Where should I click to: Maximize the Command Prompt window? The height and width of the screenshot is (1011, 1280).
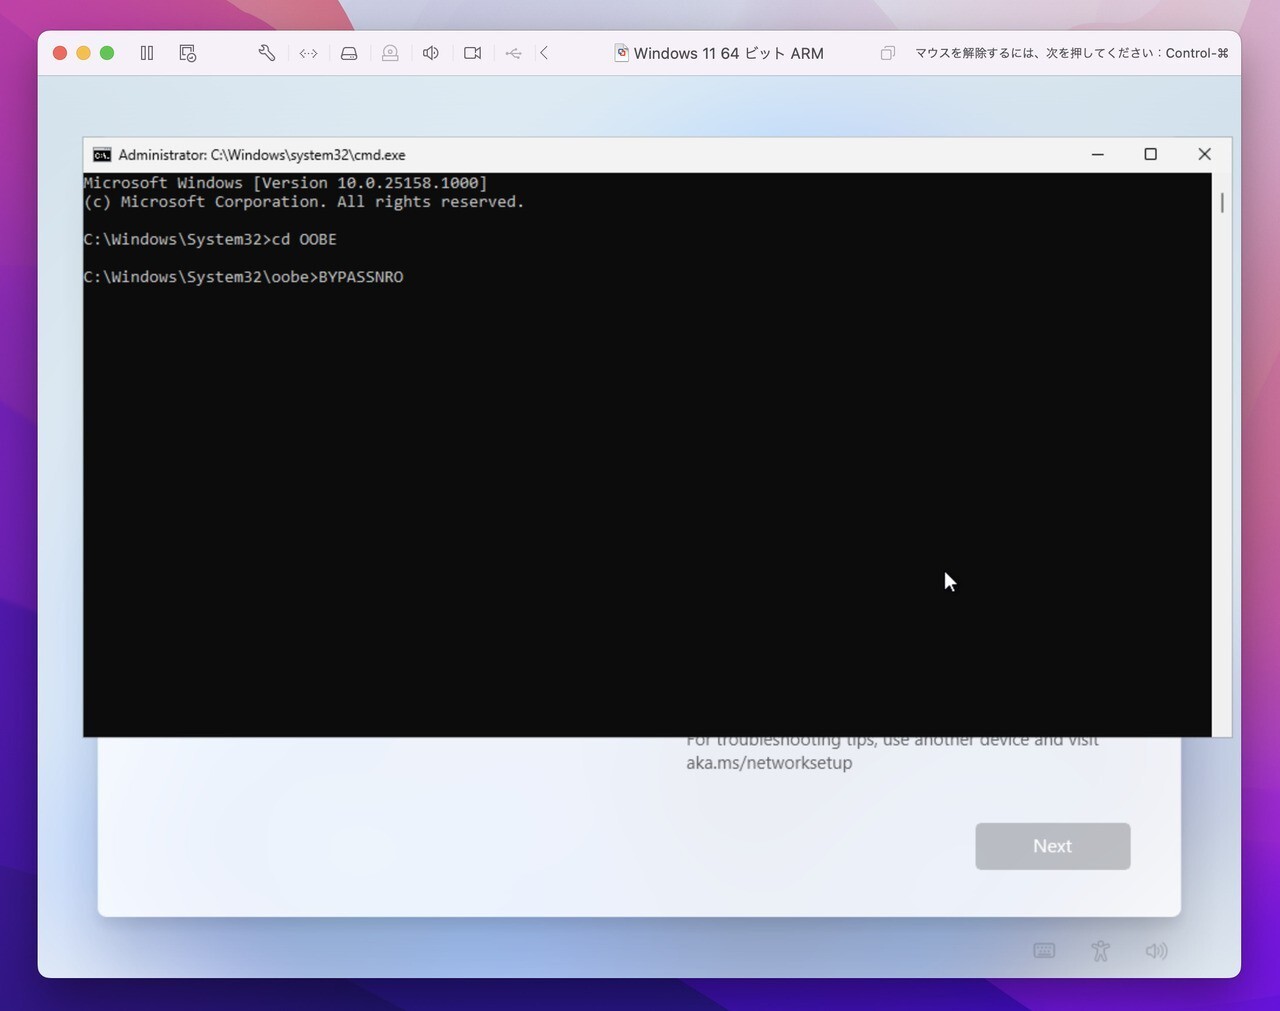click(x=1151, y=154)
